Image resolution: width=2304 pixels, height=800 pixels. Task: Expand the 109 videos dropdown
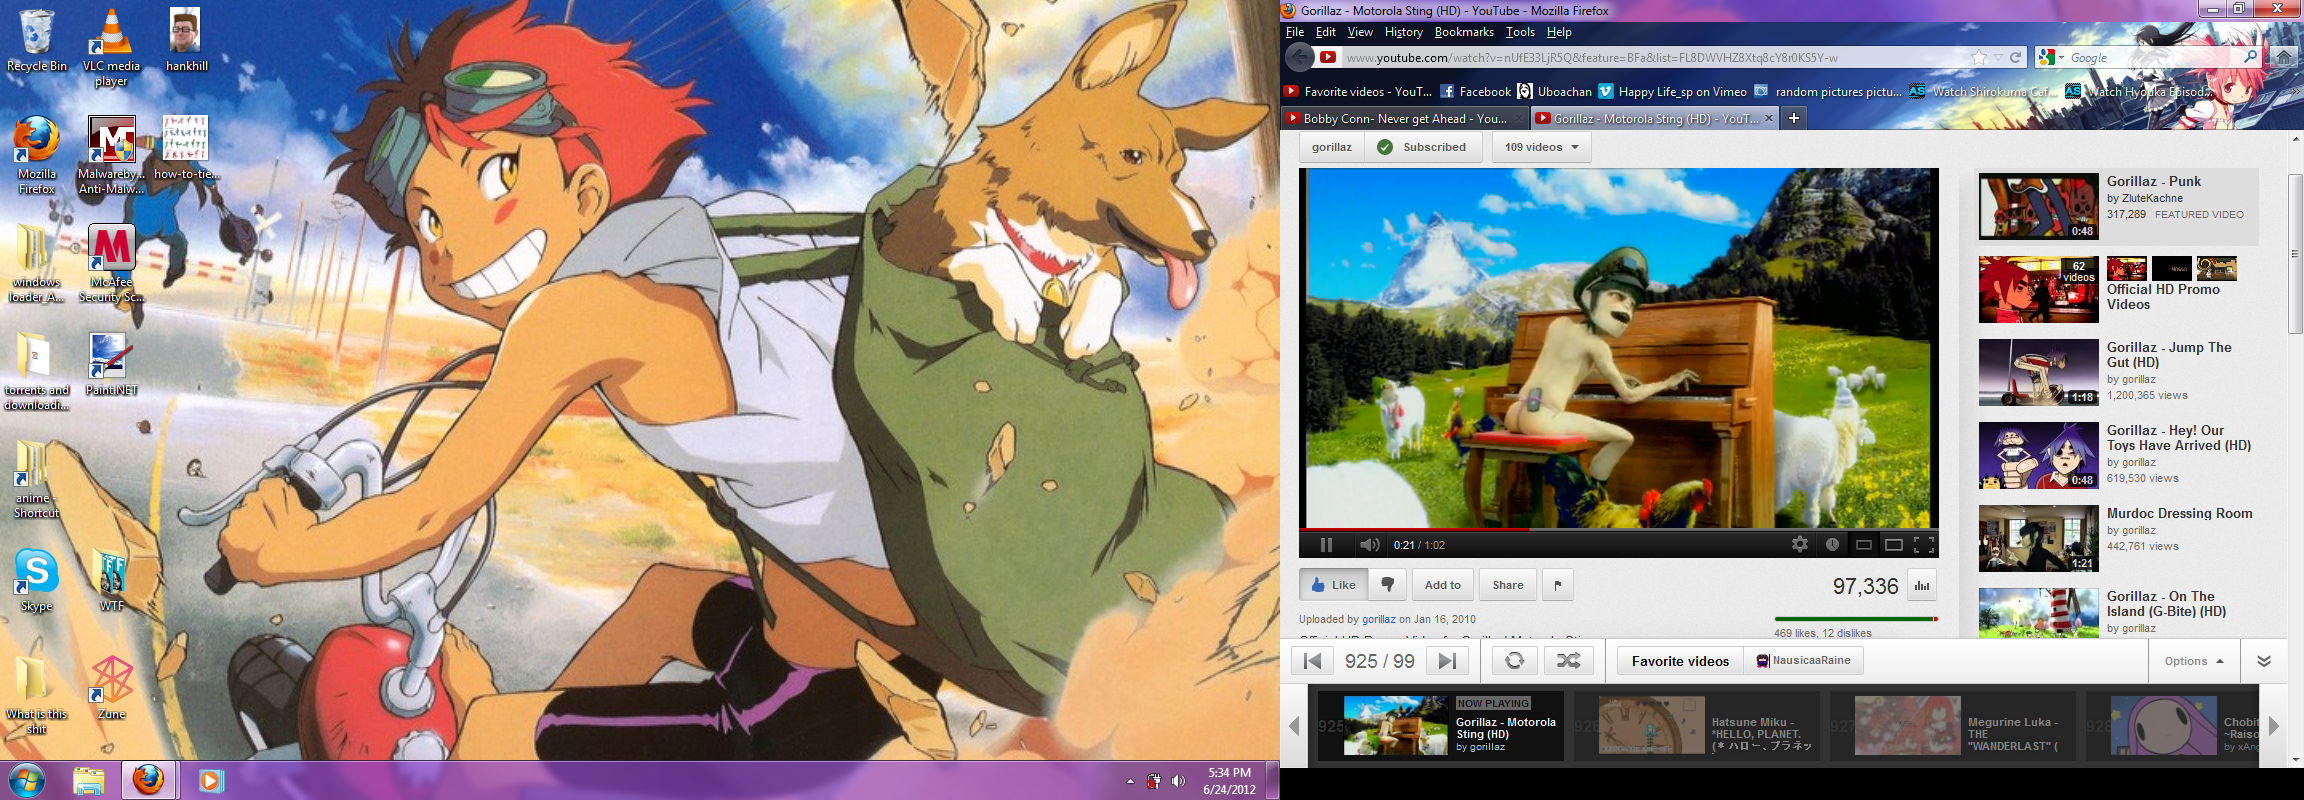tap(1541, 147)
